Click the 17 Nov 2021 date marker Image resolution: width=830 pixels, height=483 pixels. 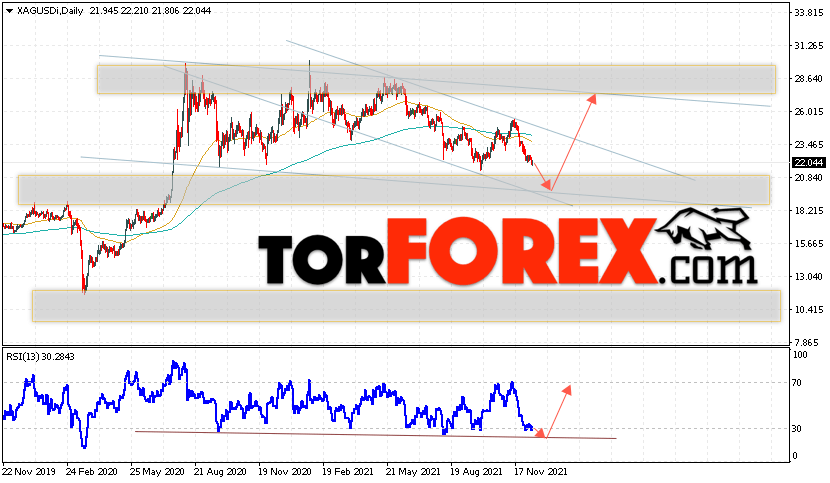coord(540,471)
